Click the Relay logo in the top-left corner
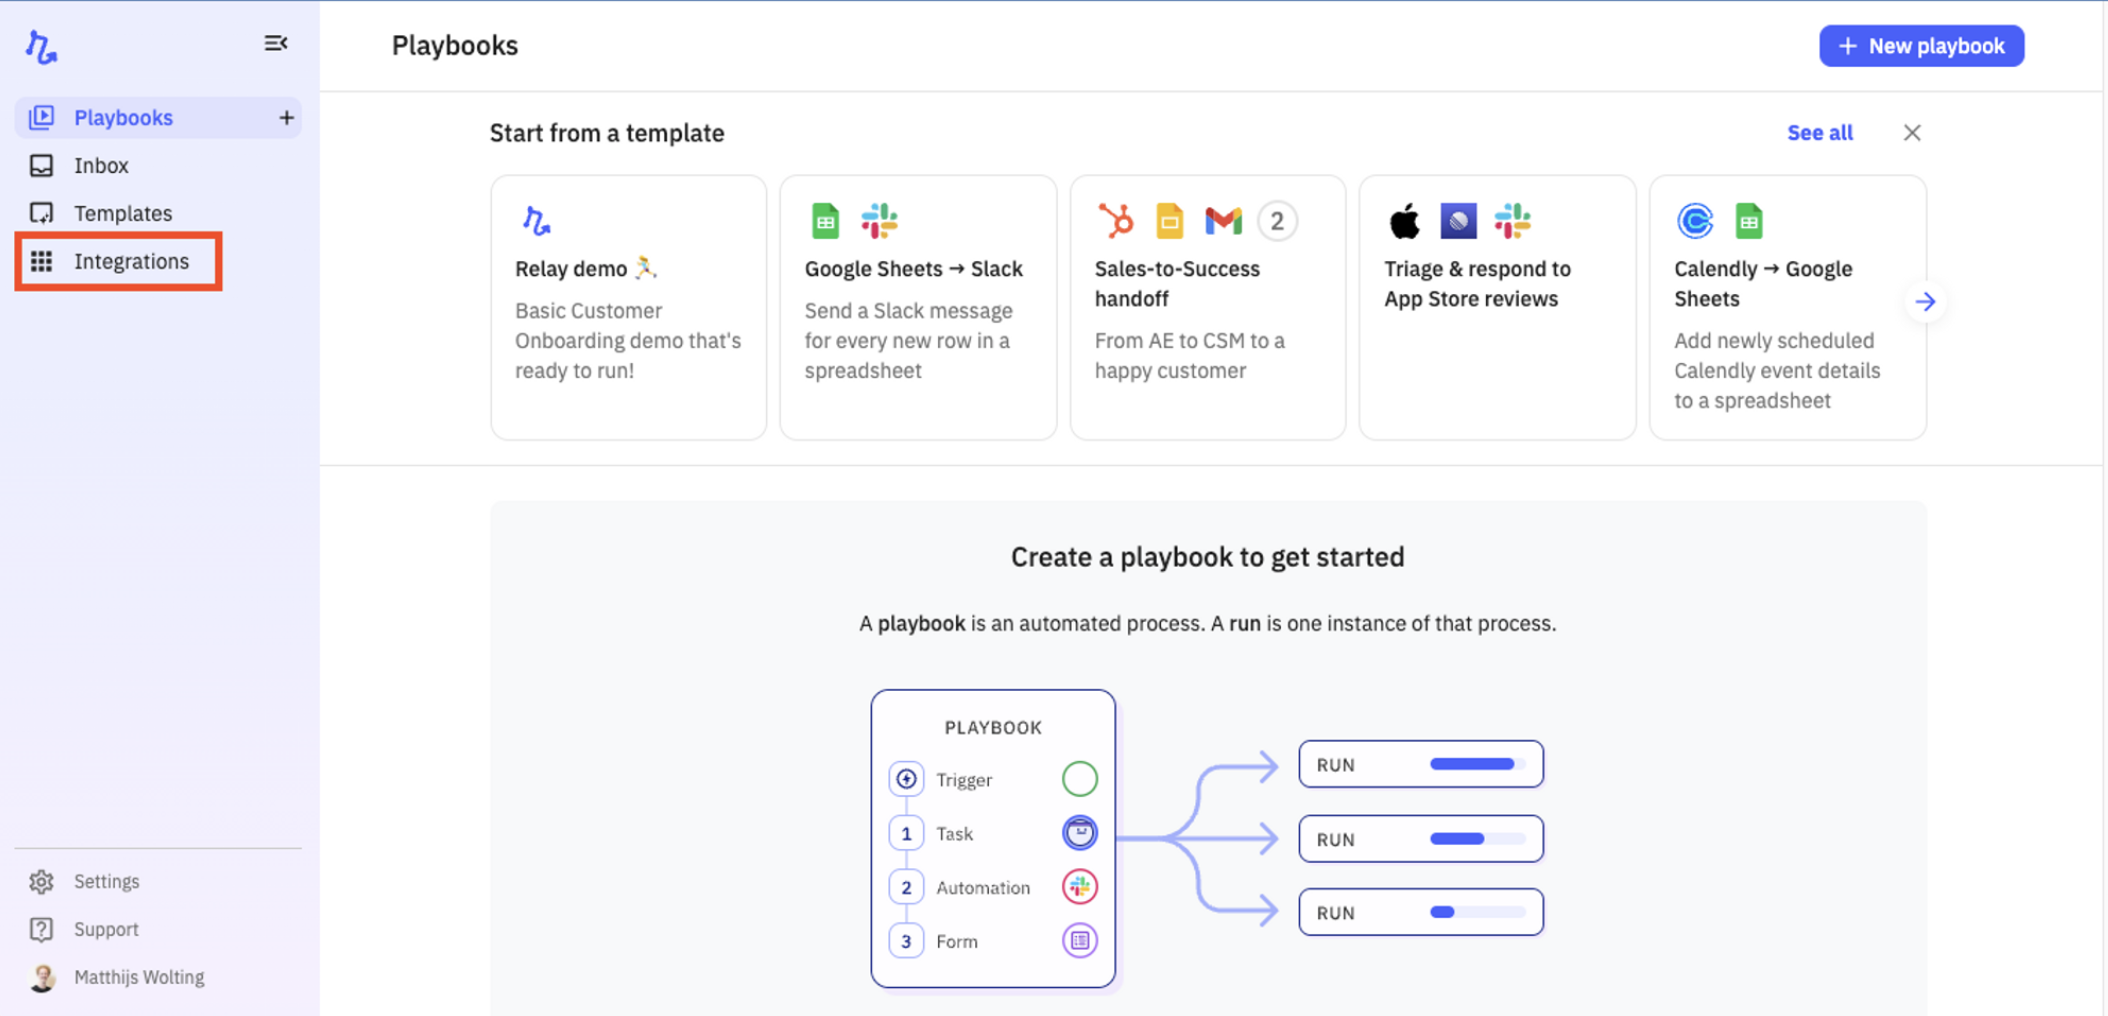Image resolution: width=2108 pixels, height=1016 pixels. click(40, 45)
